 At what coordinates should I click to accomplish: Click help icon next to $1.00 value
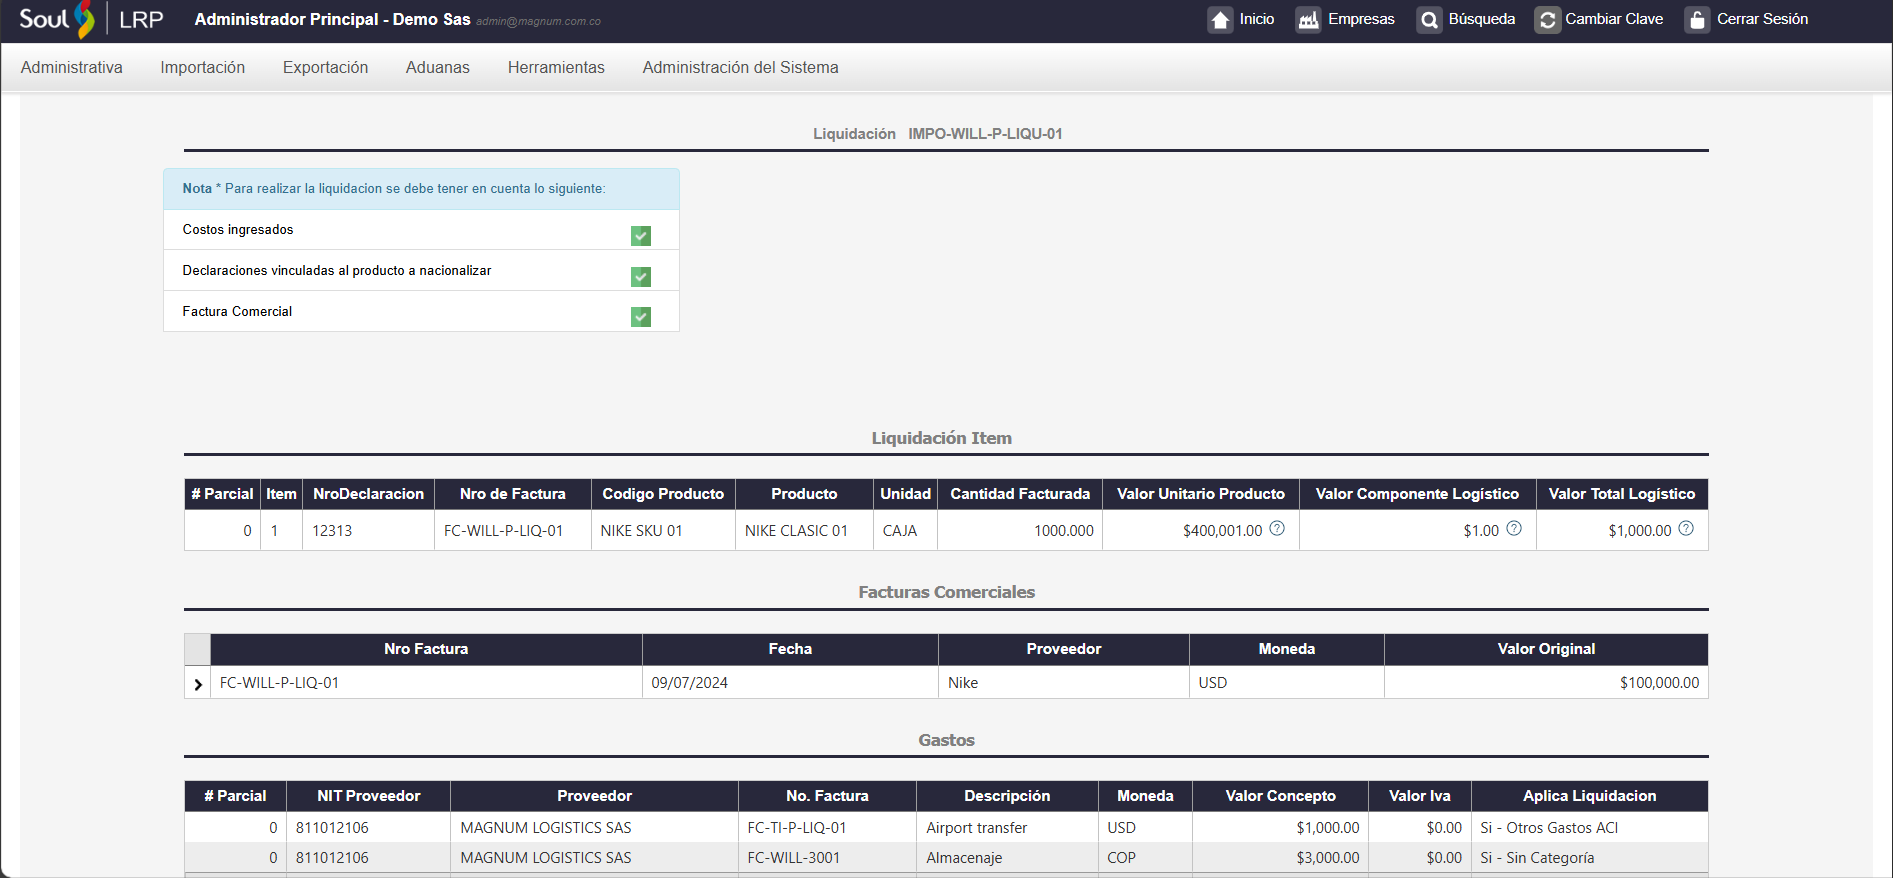tap(1514, 529)
